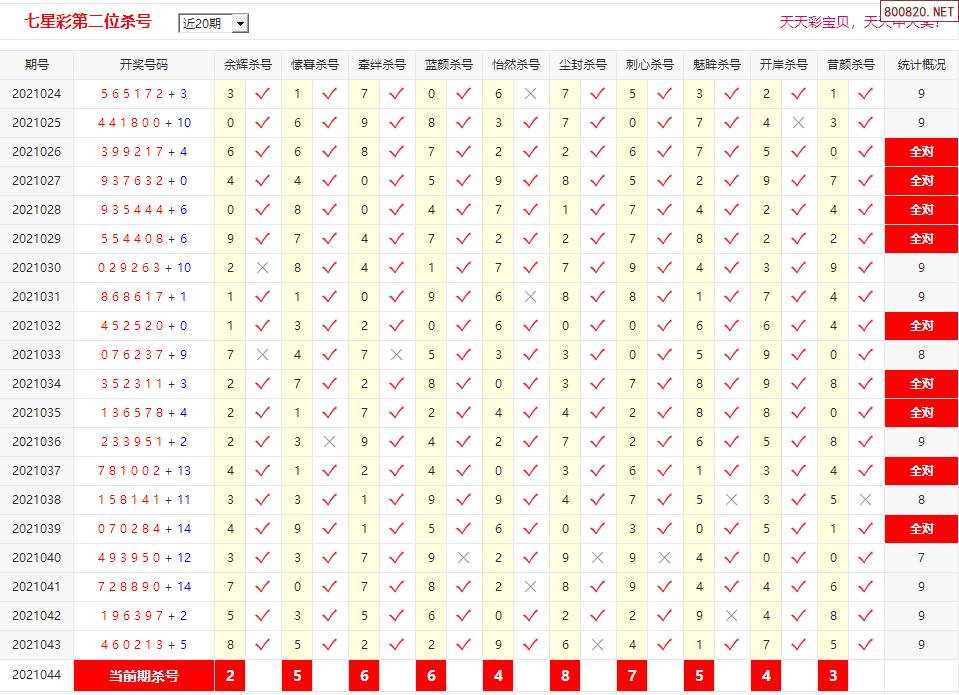The image size is (959, 695).
Task: Click the 全对 badge in row 2021032
Action: click(x=921, y=325)
